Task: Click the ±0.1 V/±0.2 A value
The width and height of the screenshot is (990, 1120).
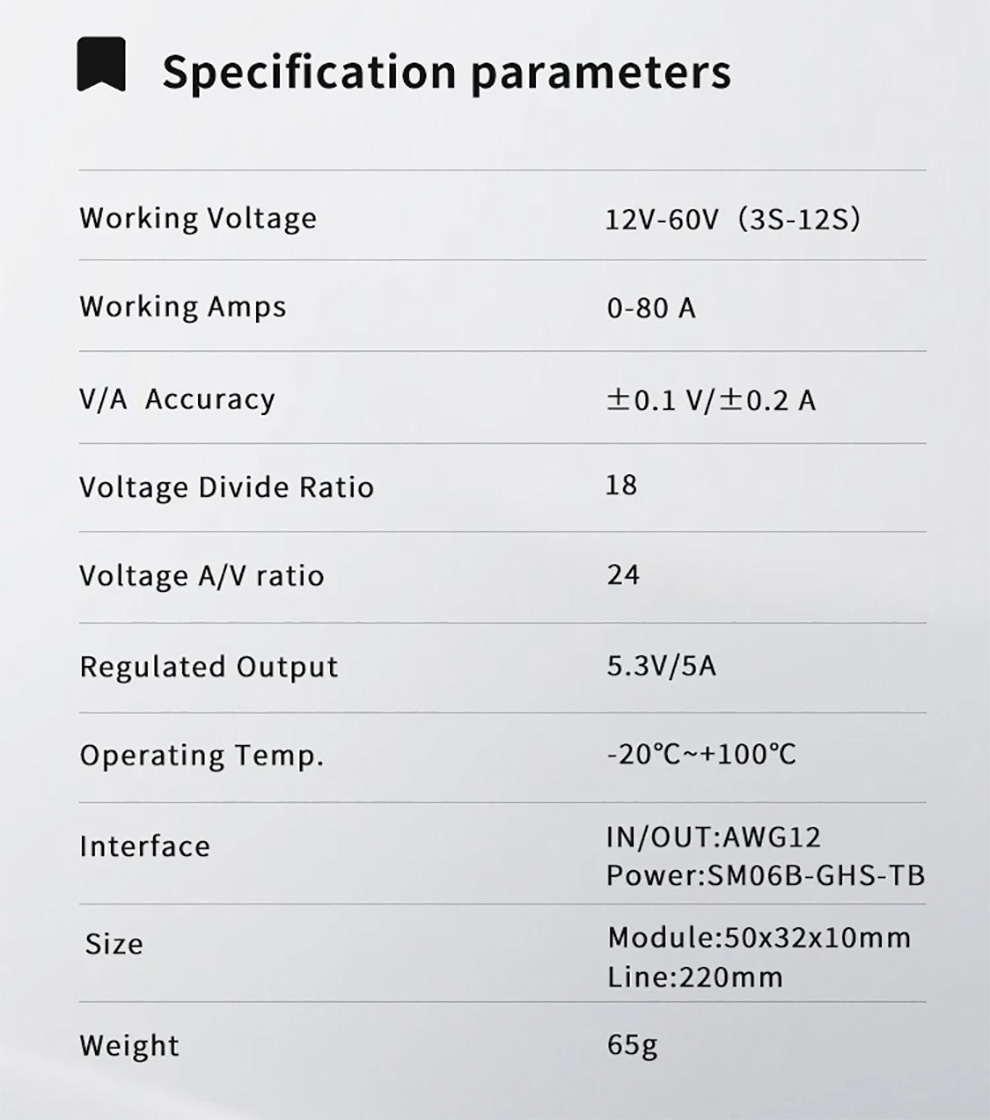Action: point(711,401)
